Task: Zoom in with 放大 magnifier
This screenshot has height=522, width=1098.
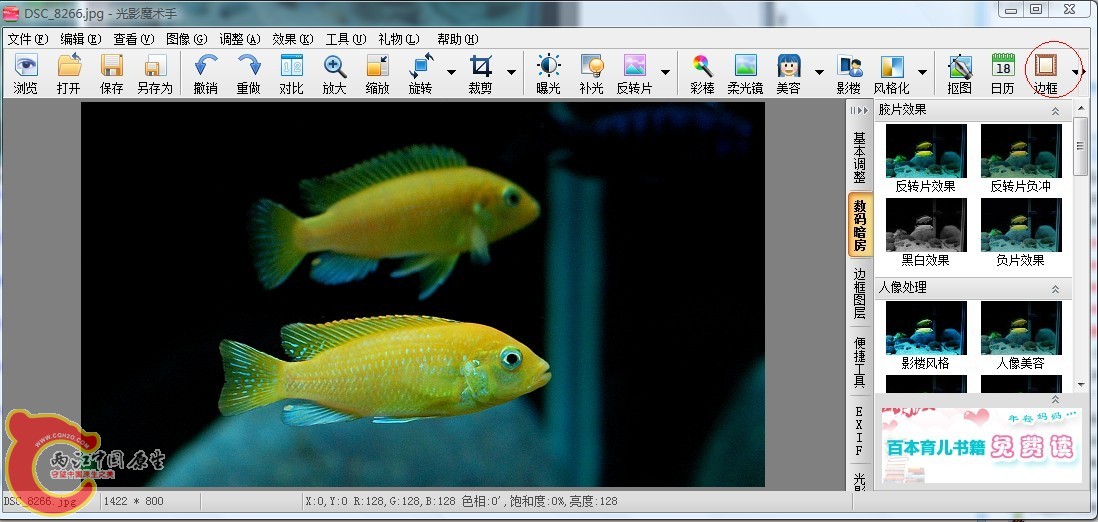Action: pyautogui.click(x=335, y=74)
